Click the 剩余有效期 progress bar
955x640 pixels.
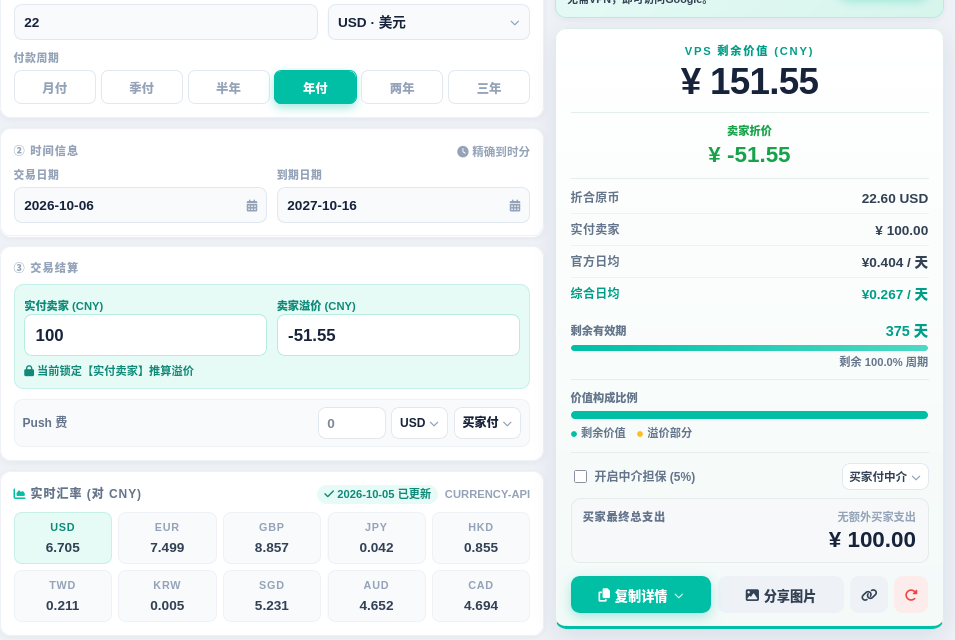pos(749,348)
